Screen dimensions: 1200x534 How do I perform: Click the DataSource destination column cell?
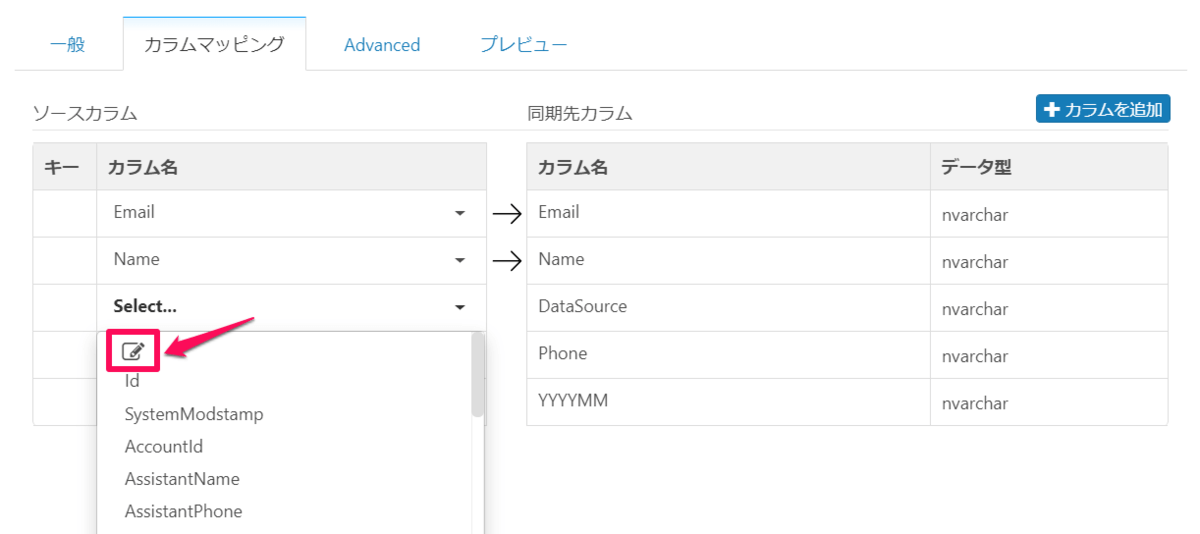[x=583, y=307]
